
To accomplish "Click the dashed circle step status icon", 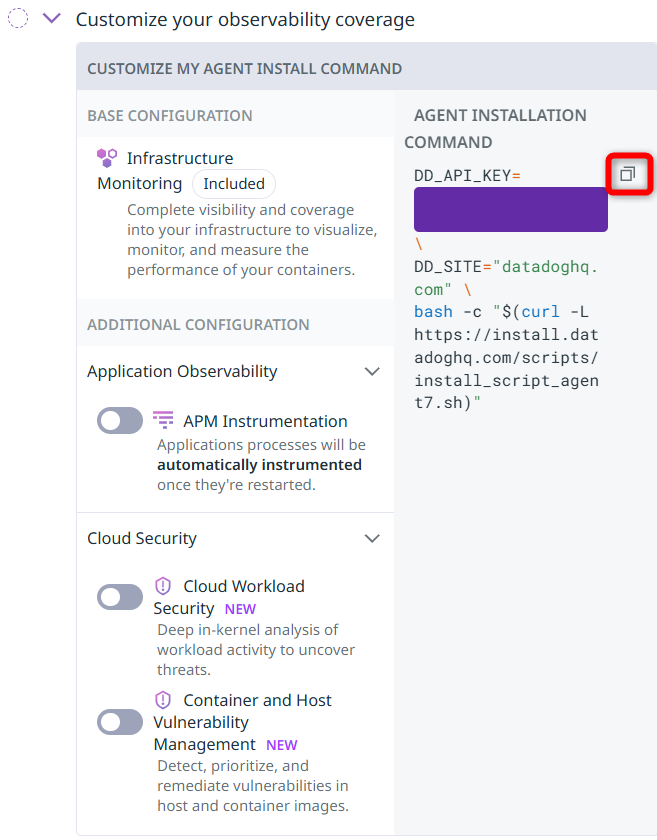I will pos(18,18).
